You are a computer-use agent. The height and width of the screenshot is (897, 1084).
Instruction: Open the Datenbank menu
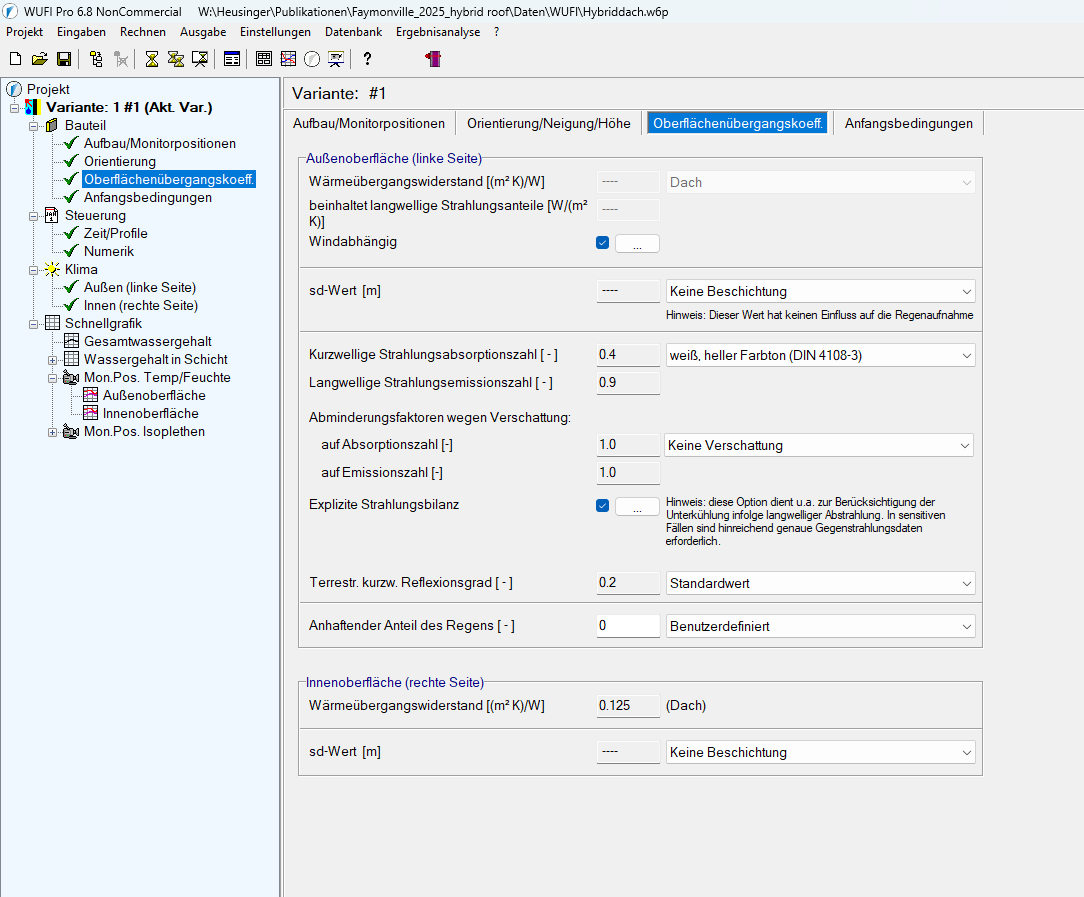point(354,32)
